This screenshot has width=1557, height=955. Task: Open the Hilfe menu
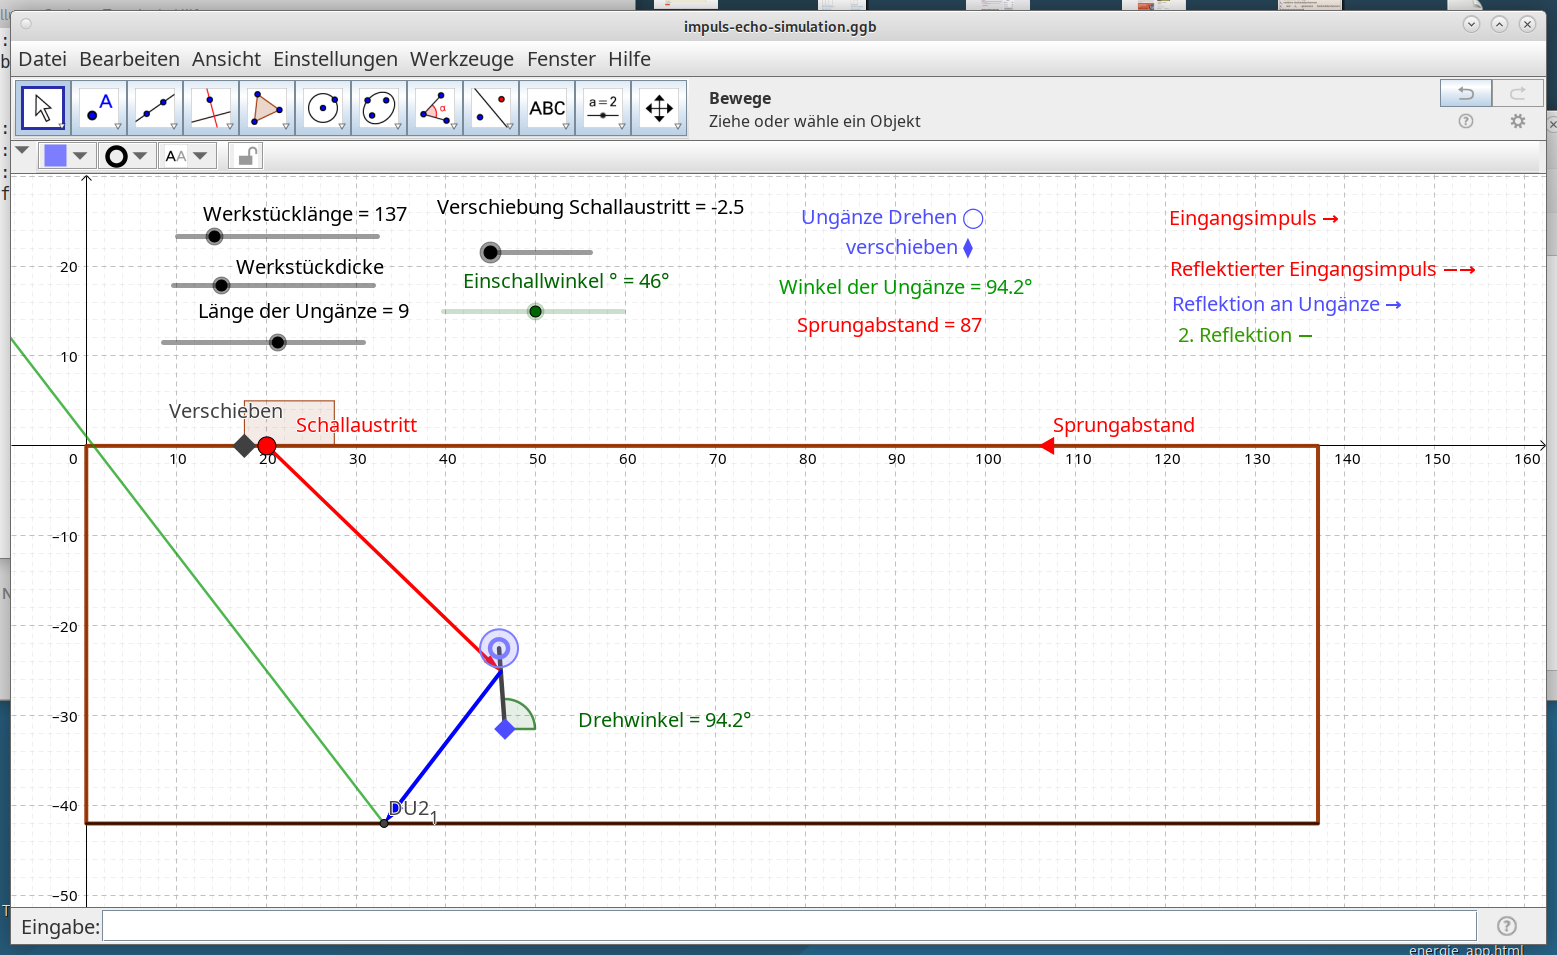(629, 59)
